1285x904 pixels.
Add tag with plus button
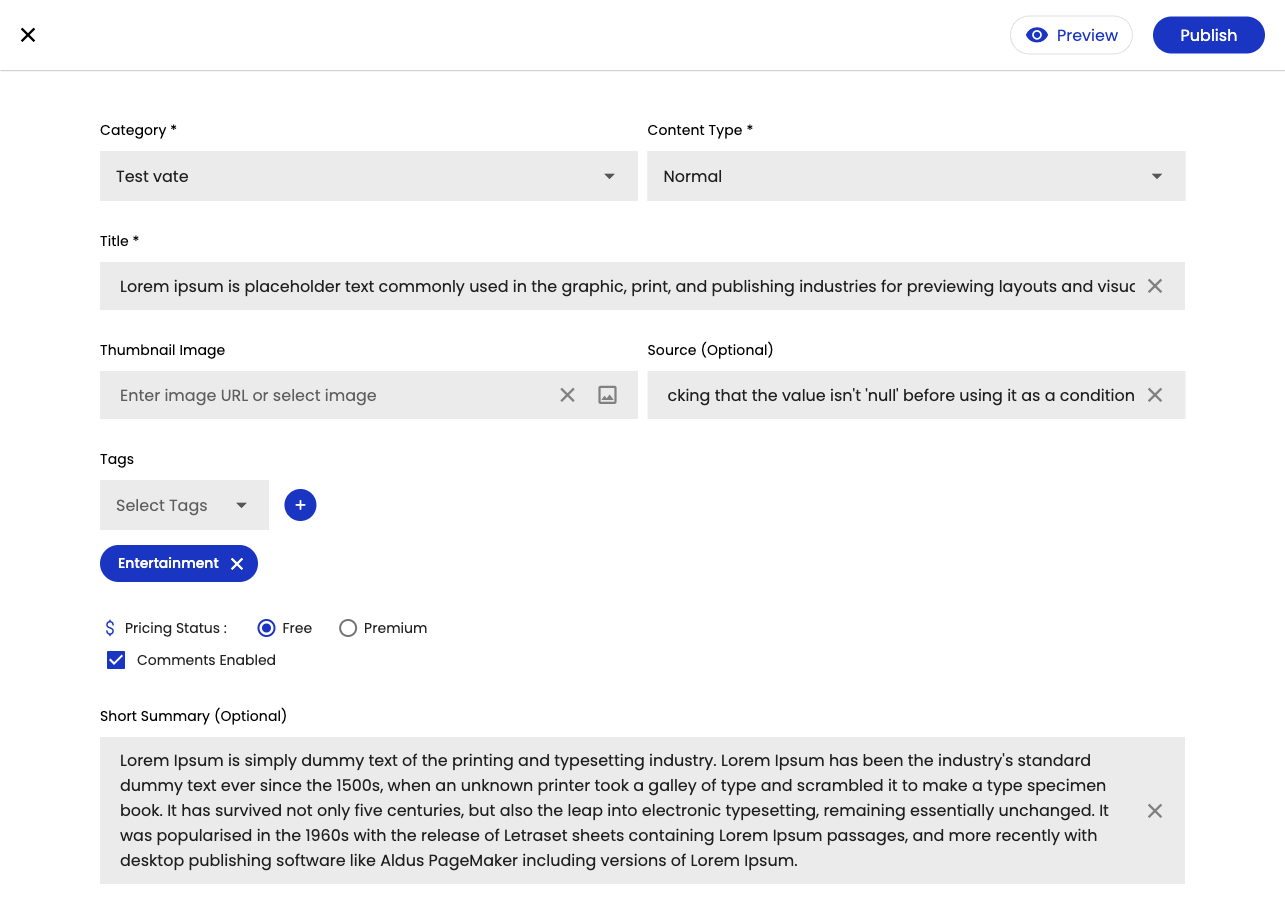pyautogui.click(x=300, y=505)
